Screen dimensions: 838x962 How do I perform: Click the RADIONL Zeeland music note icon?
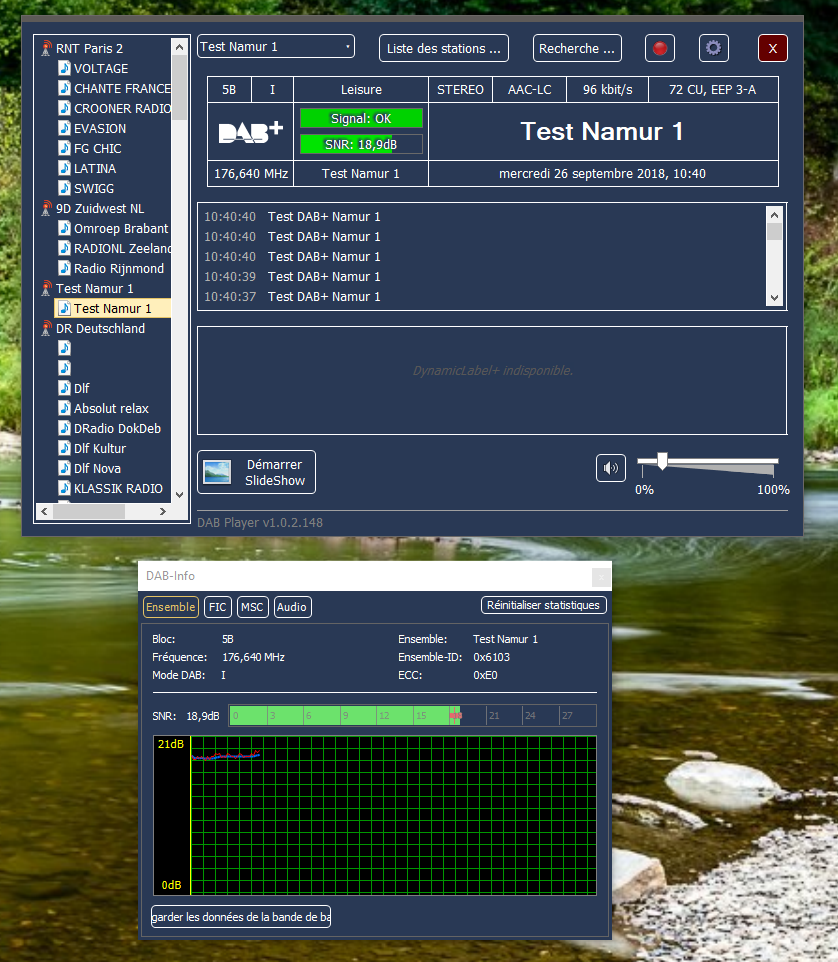click(64, 248)
